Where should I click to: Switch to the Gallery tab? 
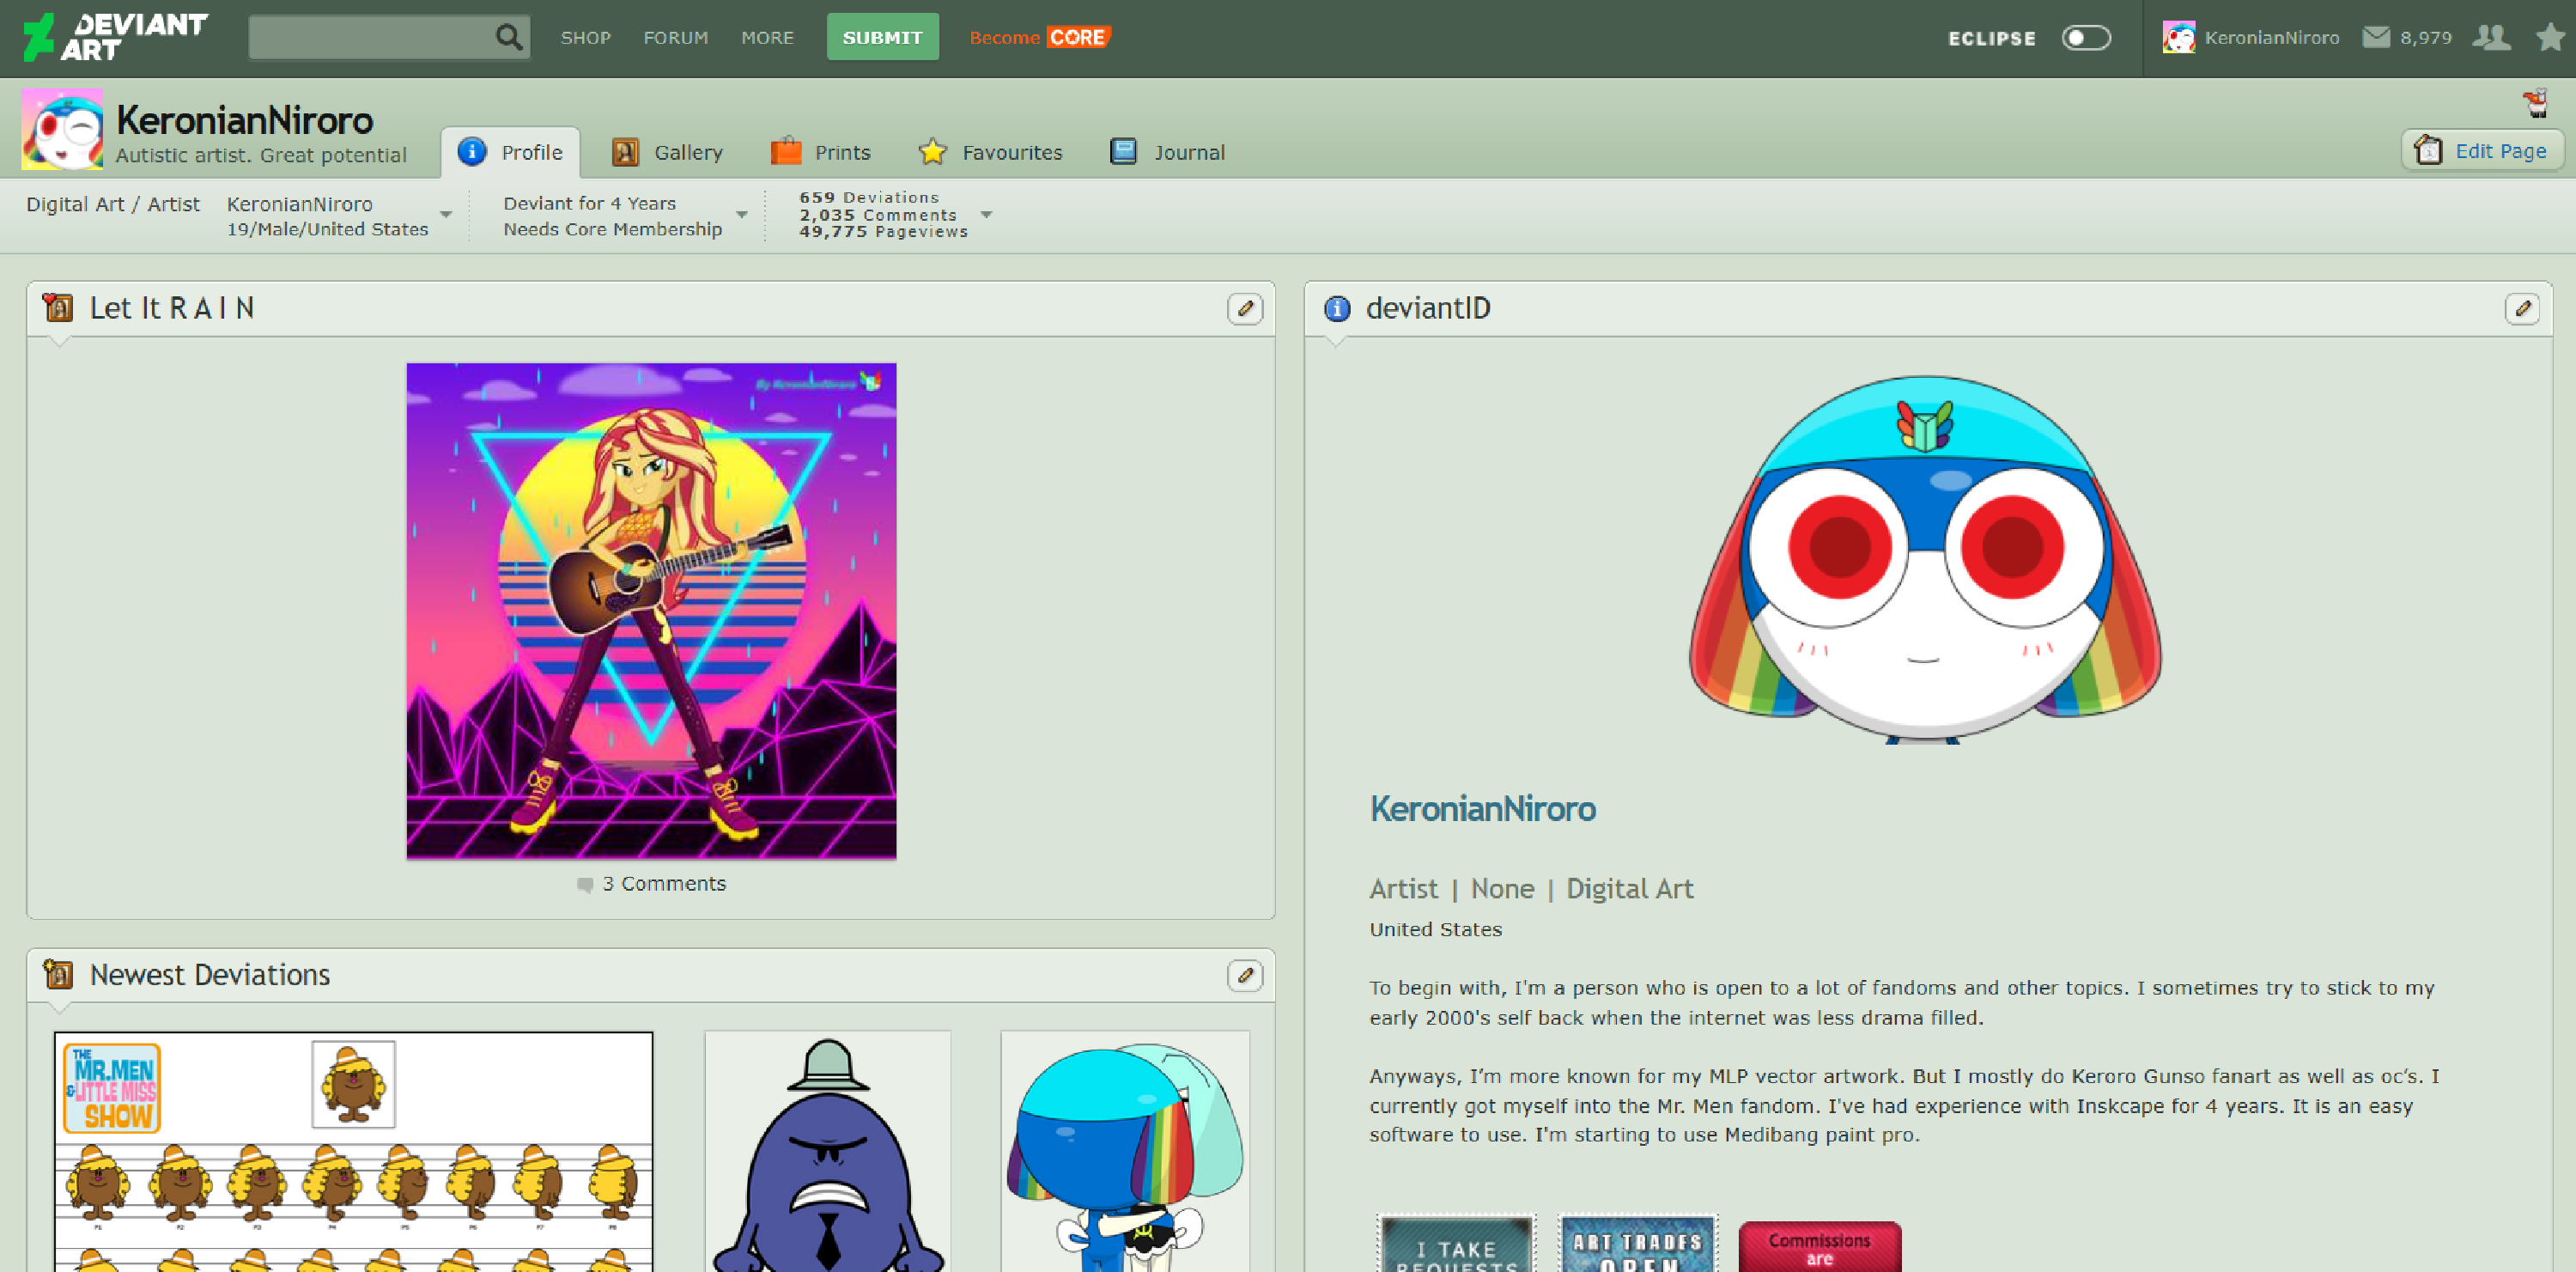(x=667, y=153)
